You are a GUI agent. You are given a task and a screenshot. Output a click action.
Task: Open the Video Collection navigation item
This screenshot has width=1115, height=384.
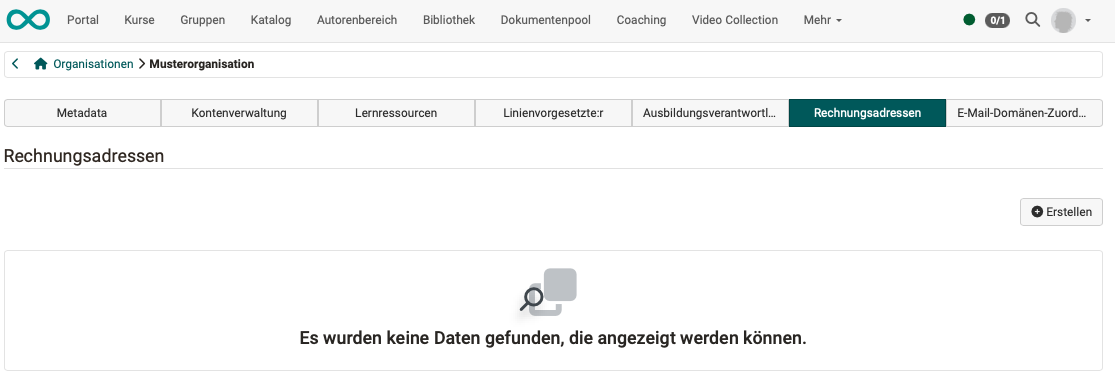click(735, 20)
